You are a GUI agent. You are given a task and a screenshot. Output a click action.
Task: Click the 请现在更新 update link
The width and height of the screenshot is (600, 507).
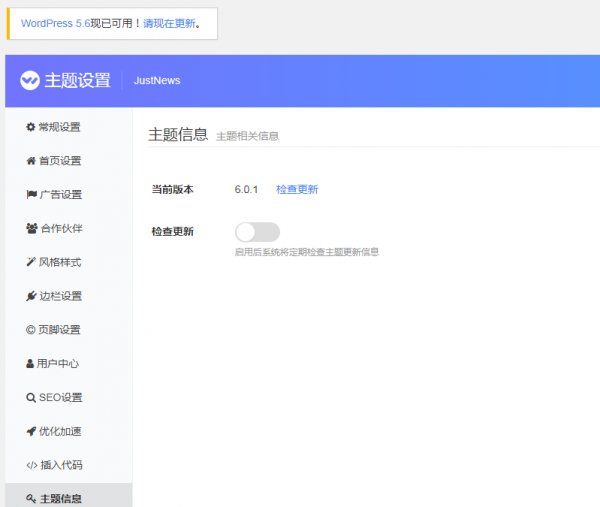pyautogui.click(x=168, y=23)
